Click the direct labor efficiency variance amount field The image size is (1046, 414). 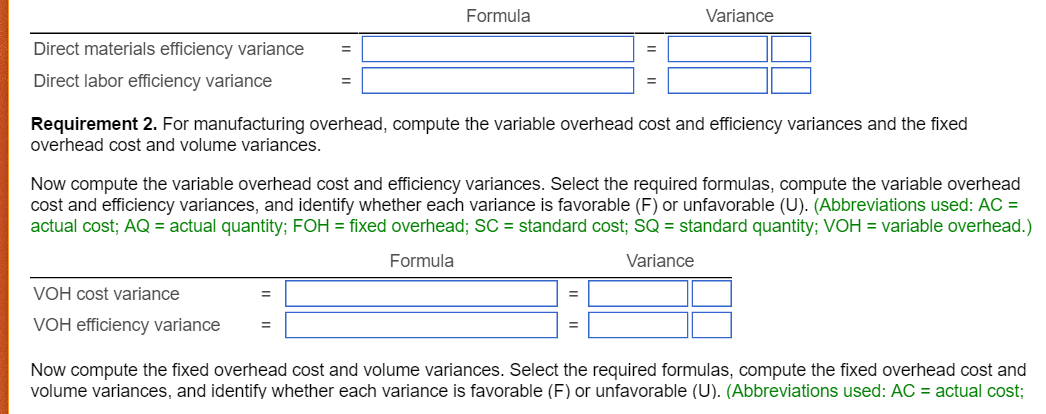718,81
